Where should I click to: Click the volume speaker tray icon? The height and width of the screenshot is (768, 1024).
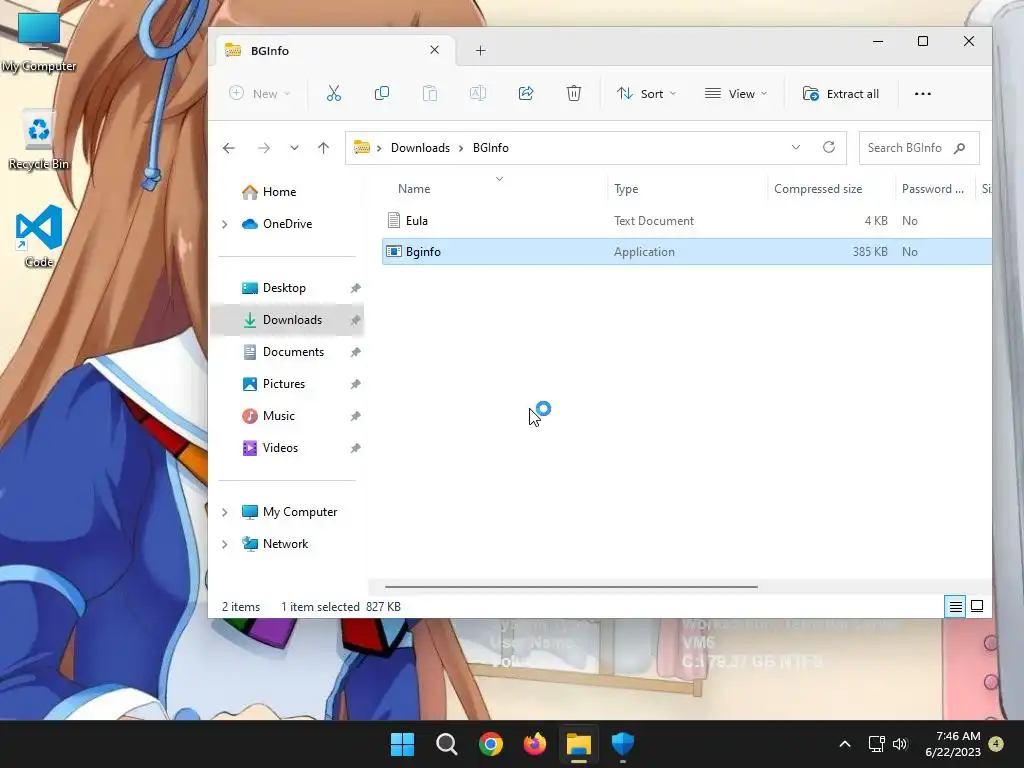click(901, 744)
